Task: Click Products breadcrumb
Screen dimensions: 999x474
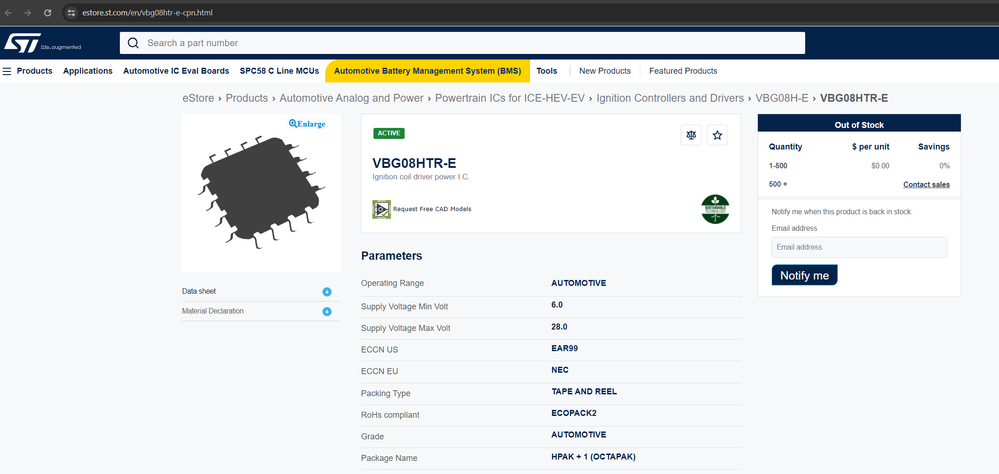Action: point(247,98)
